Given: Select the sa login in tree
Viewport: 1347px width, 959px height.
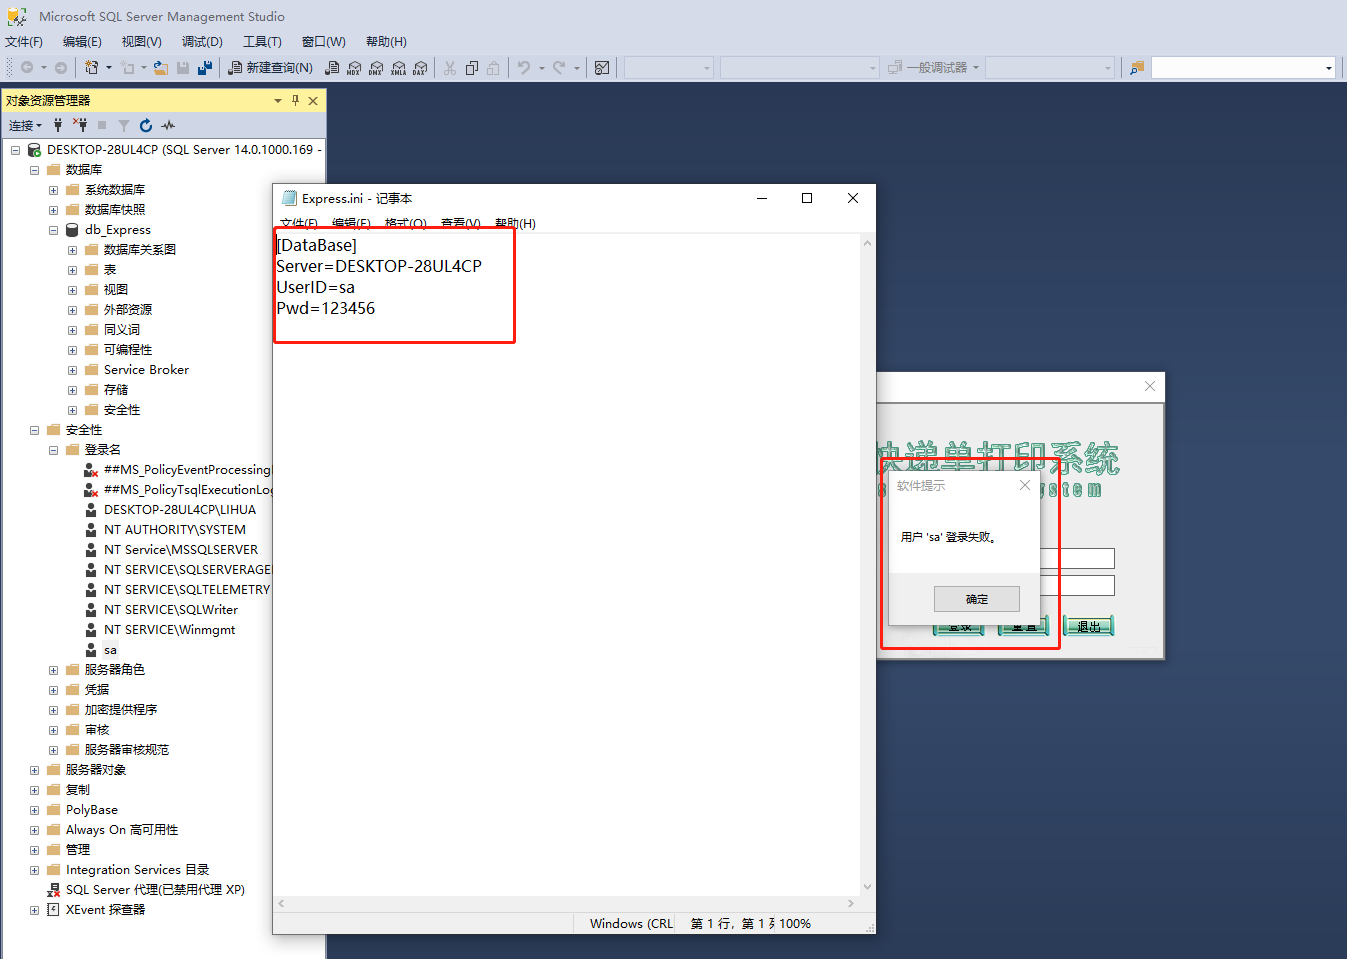Looking at the screenshot, I should (110, 650).
